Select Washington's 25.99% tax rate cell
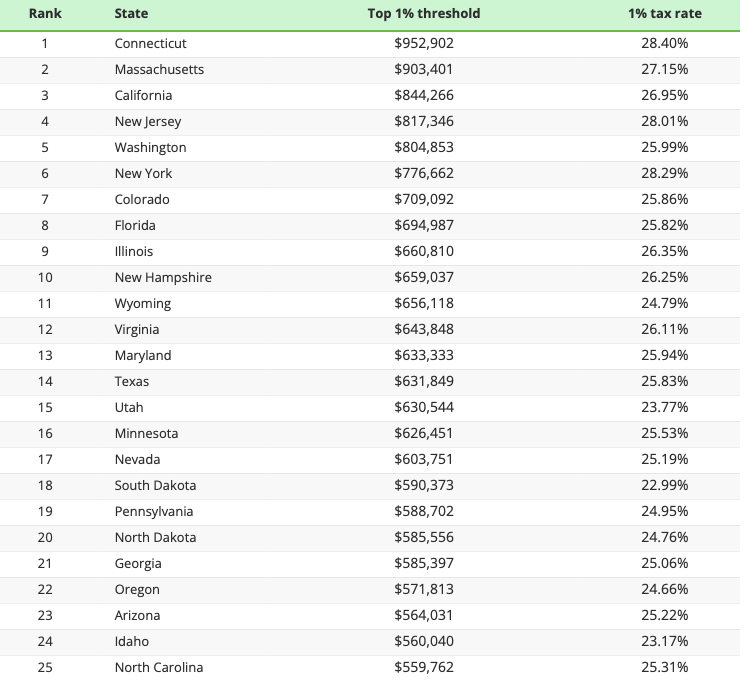Image resolution: width=750 pixels, height=680 pixels. point(664,148)
